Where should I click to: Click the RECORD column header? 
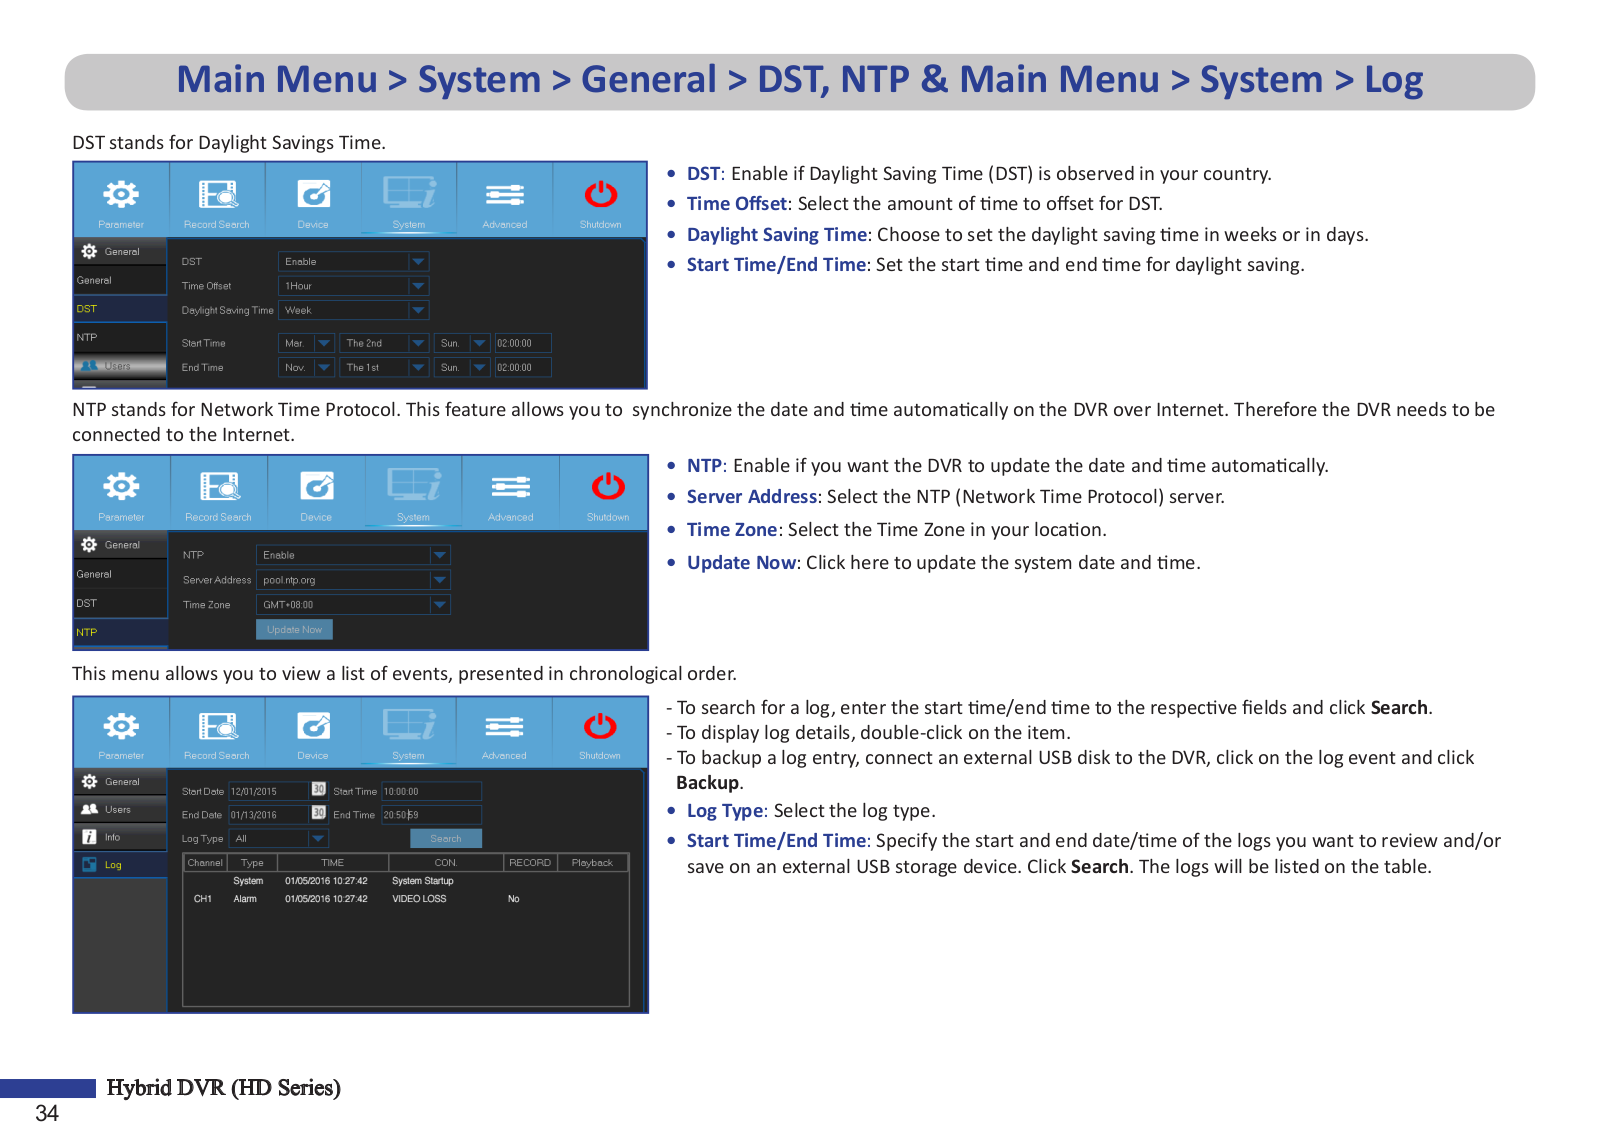pyautogui.click(x=530, y=862)
